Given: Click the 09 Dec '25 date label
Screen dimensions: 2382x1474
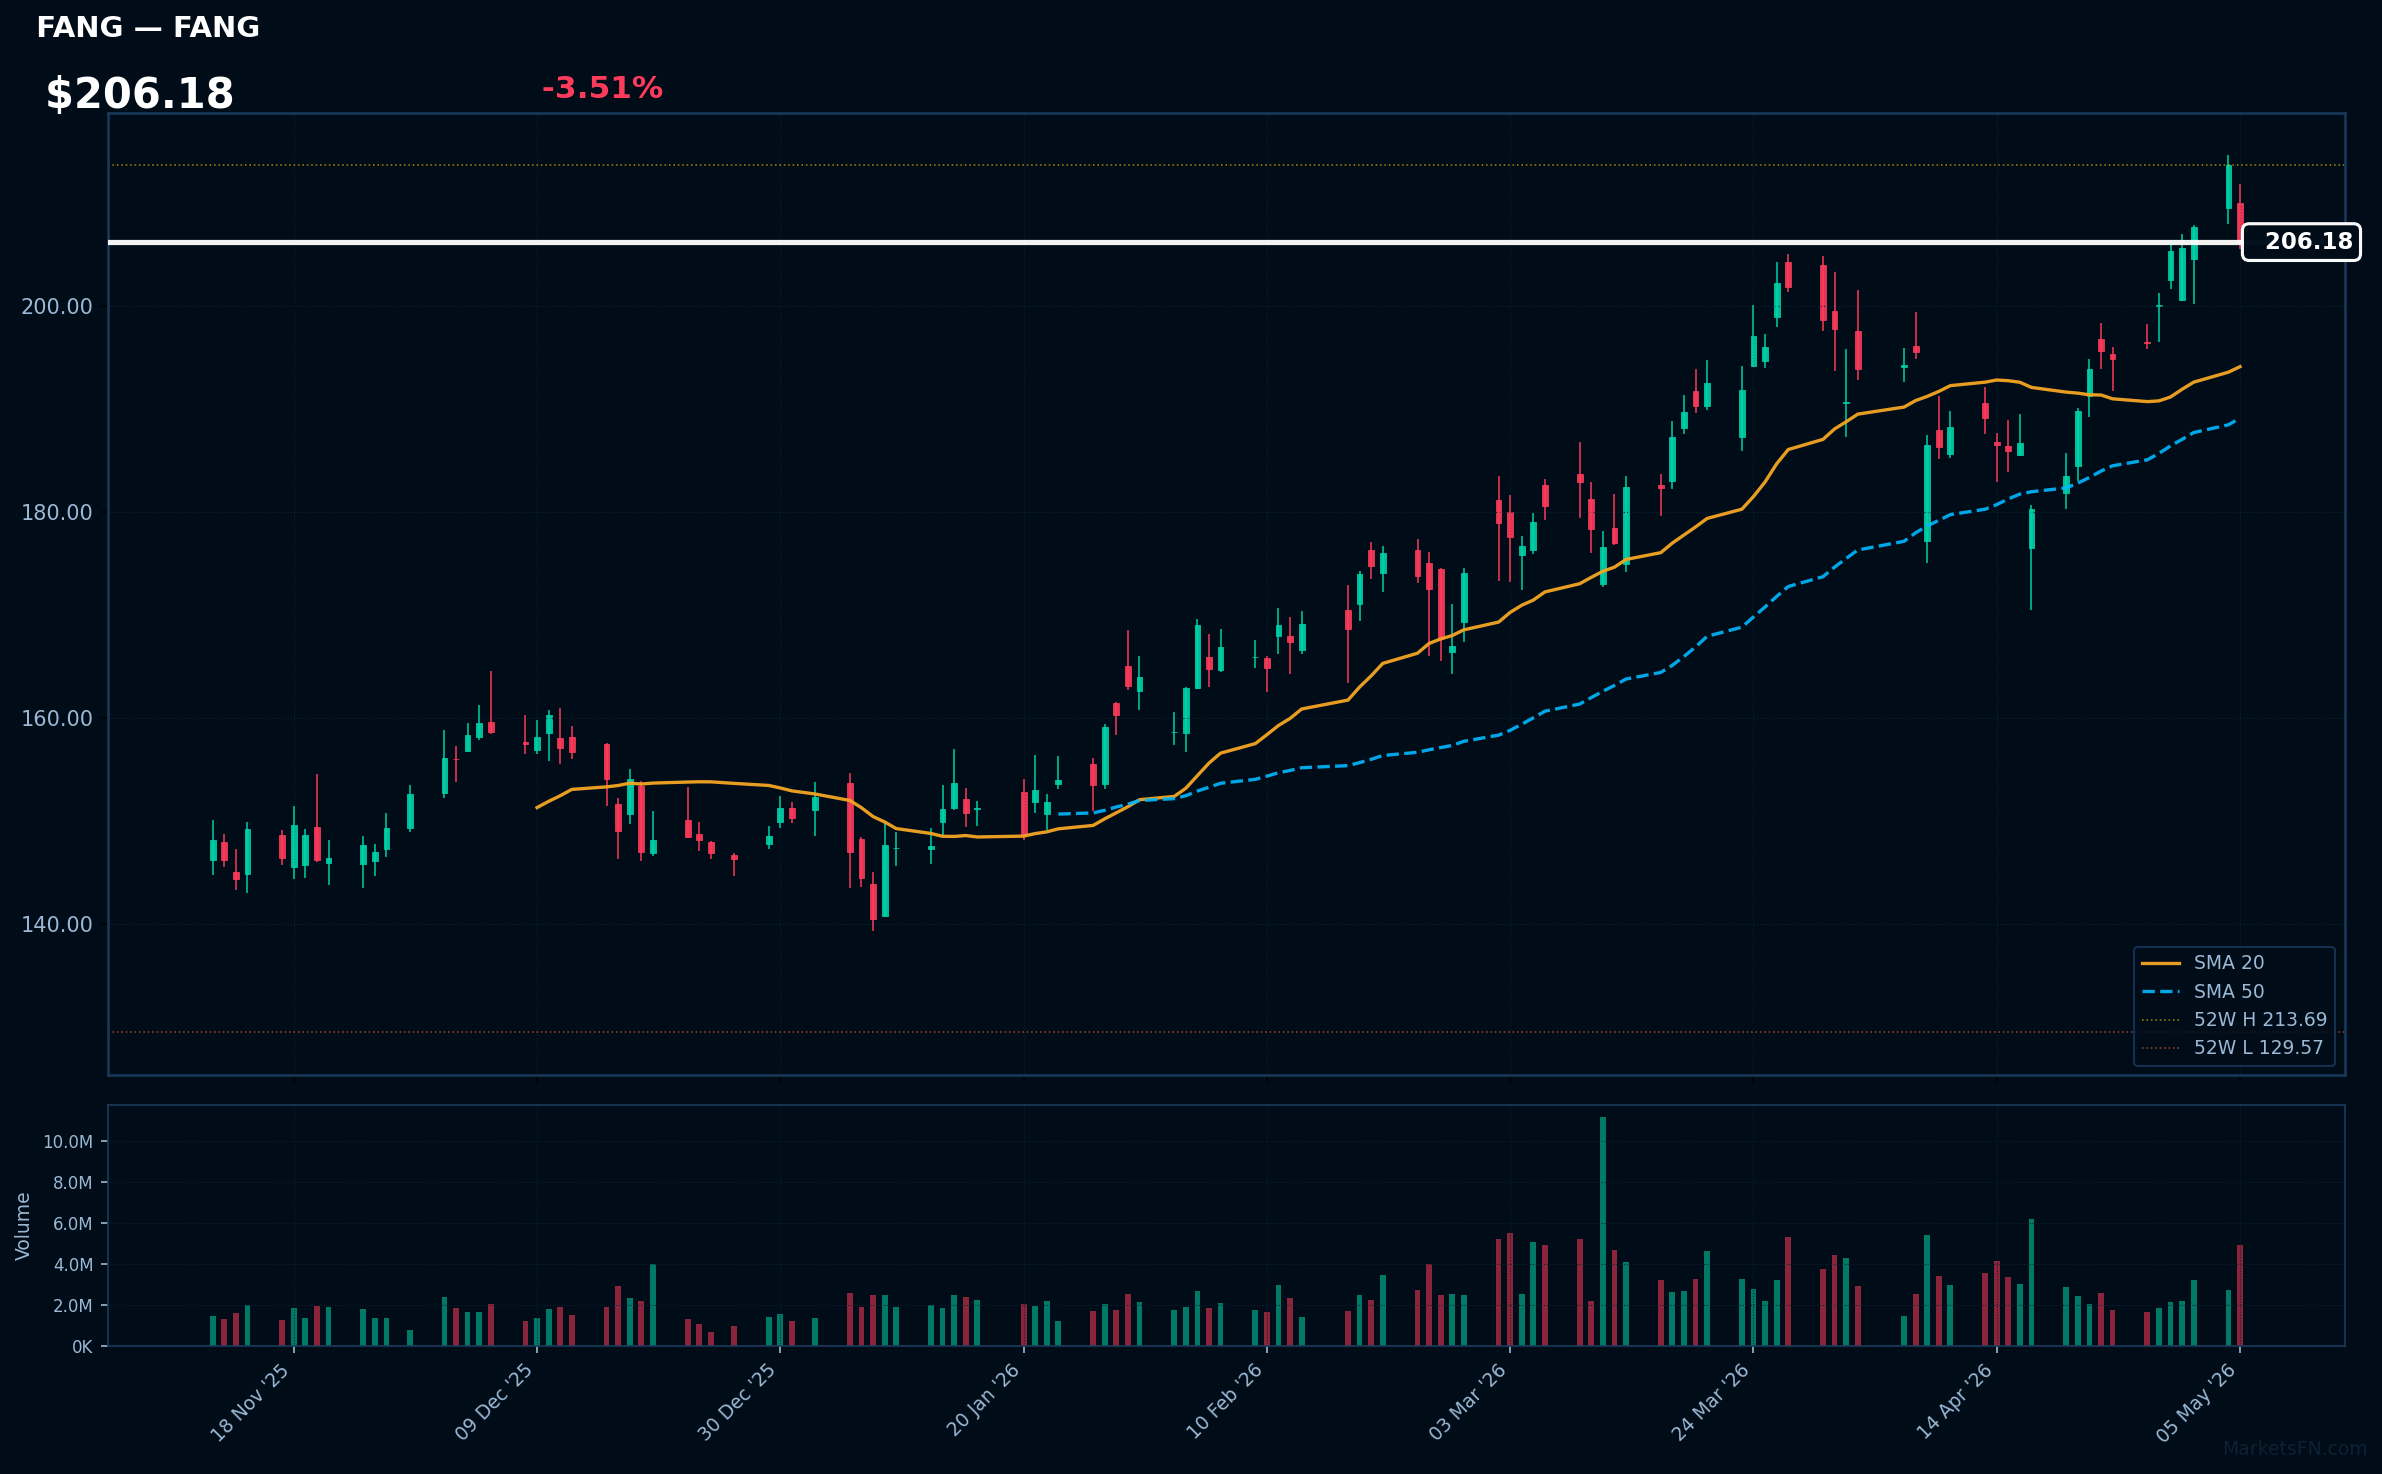Looking at the screenshot, I should (x=494, y=1402).
